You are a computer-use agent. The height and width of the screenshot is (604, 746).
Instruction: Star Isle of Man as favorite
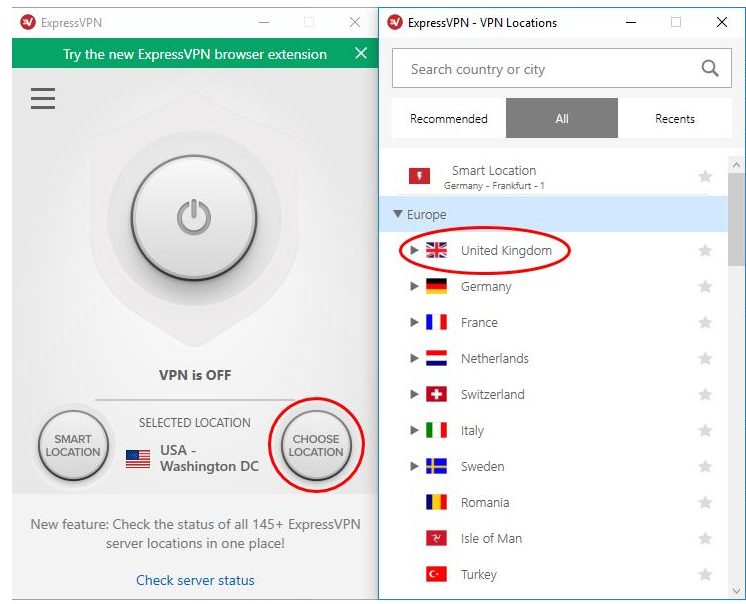click(705, 538)
